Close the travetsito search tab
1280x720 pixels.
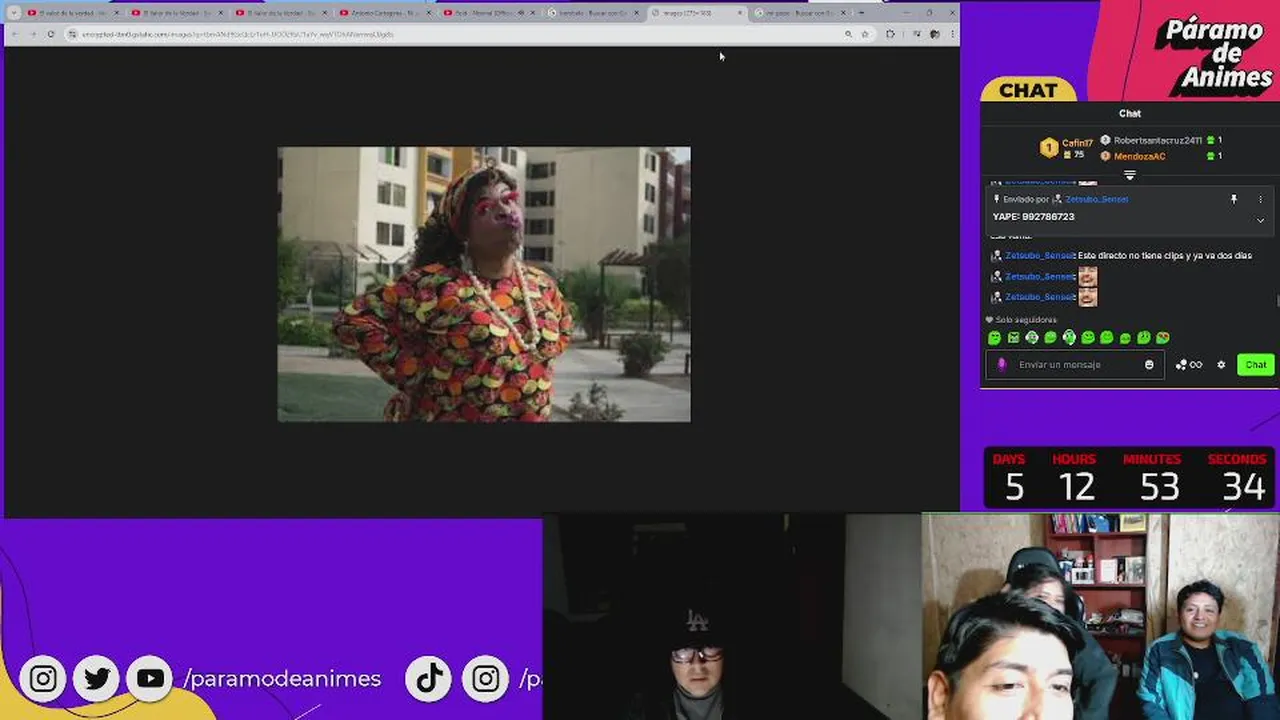[636, 13]
